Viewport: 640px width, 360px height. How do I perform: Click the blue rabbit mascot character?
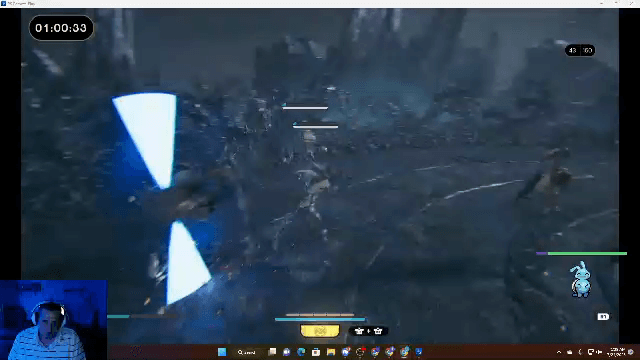(x=580, y=280)
